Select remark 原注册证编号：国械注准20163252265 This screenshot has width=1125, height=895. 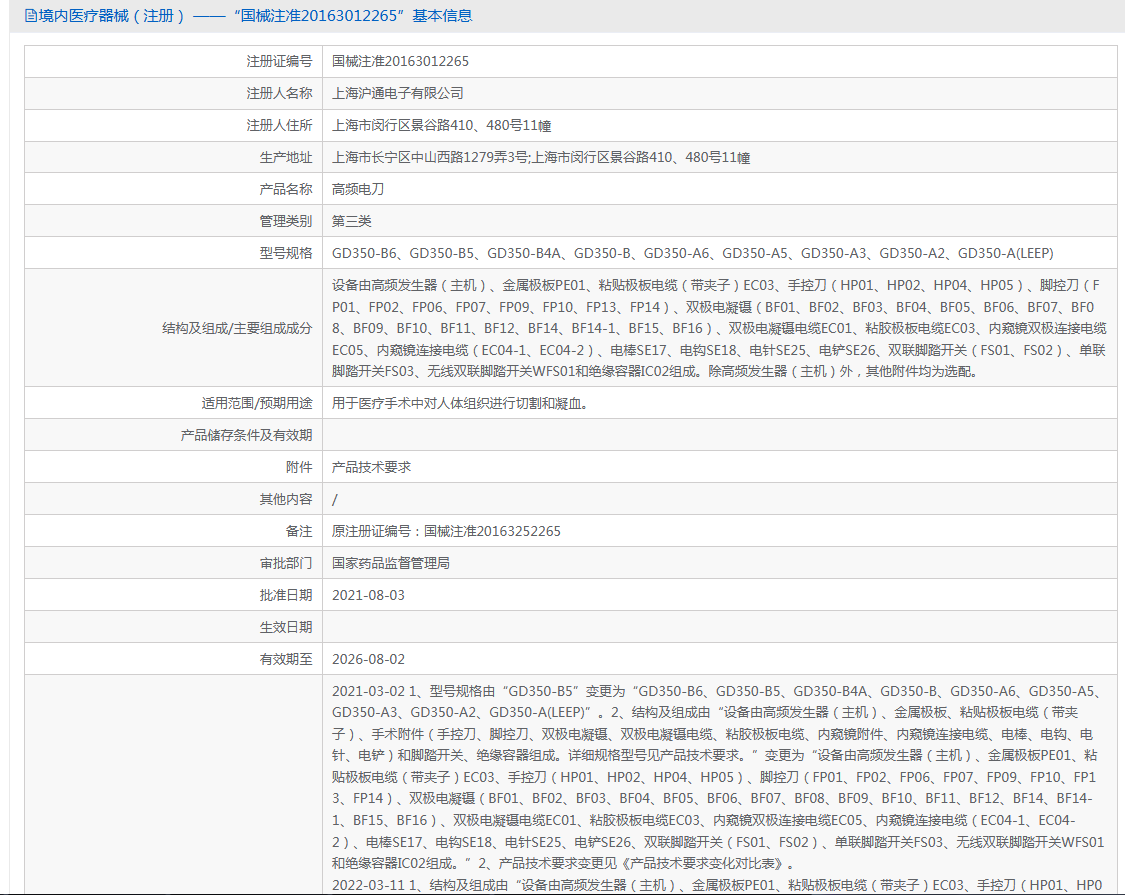446,531
